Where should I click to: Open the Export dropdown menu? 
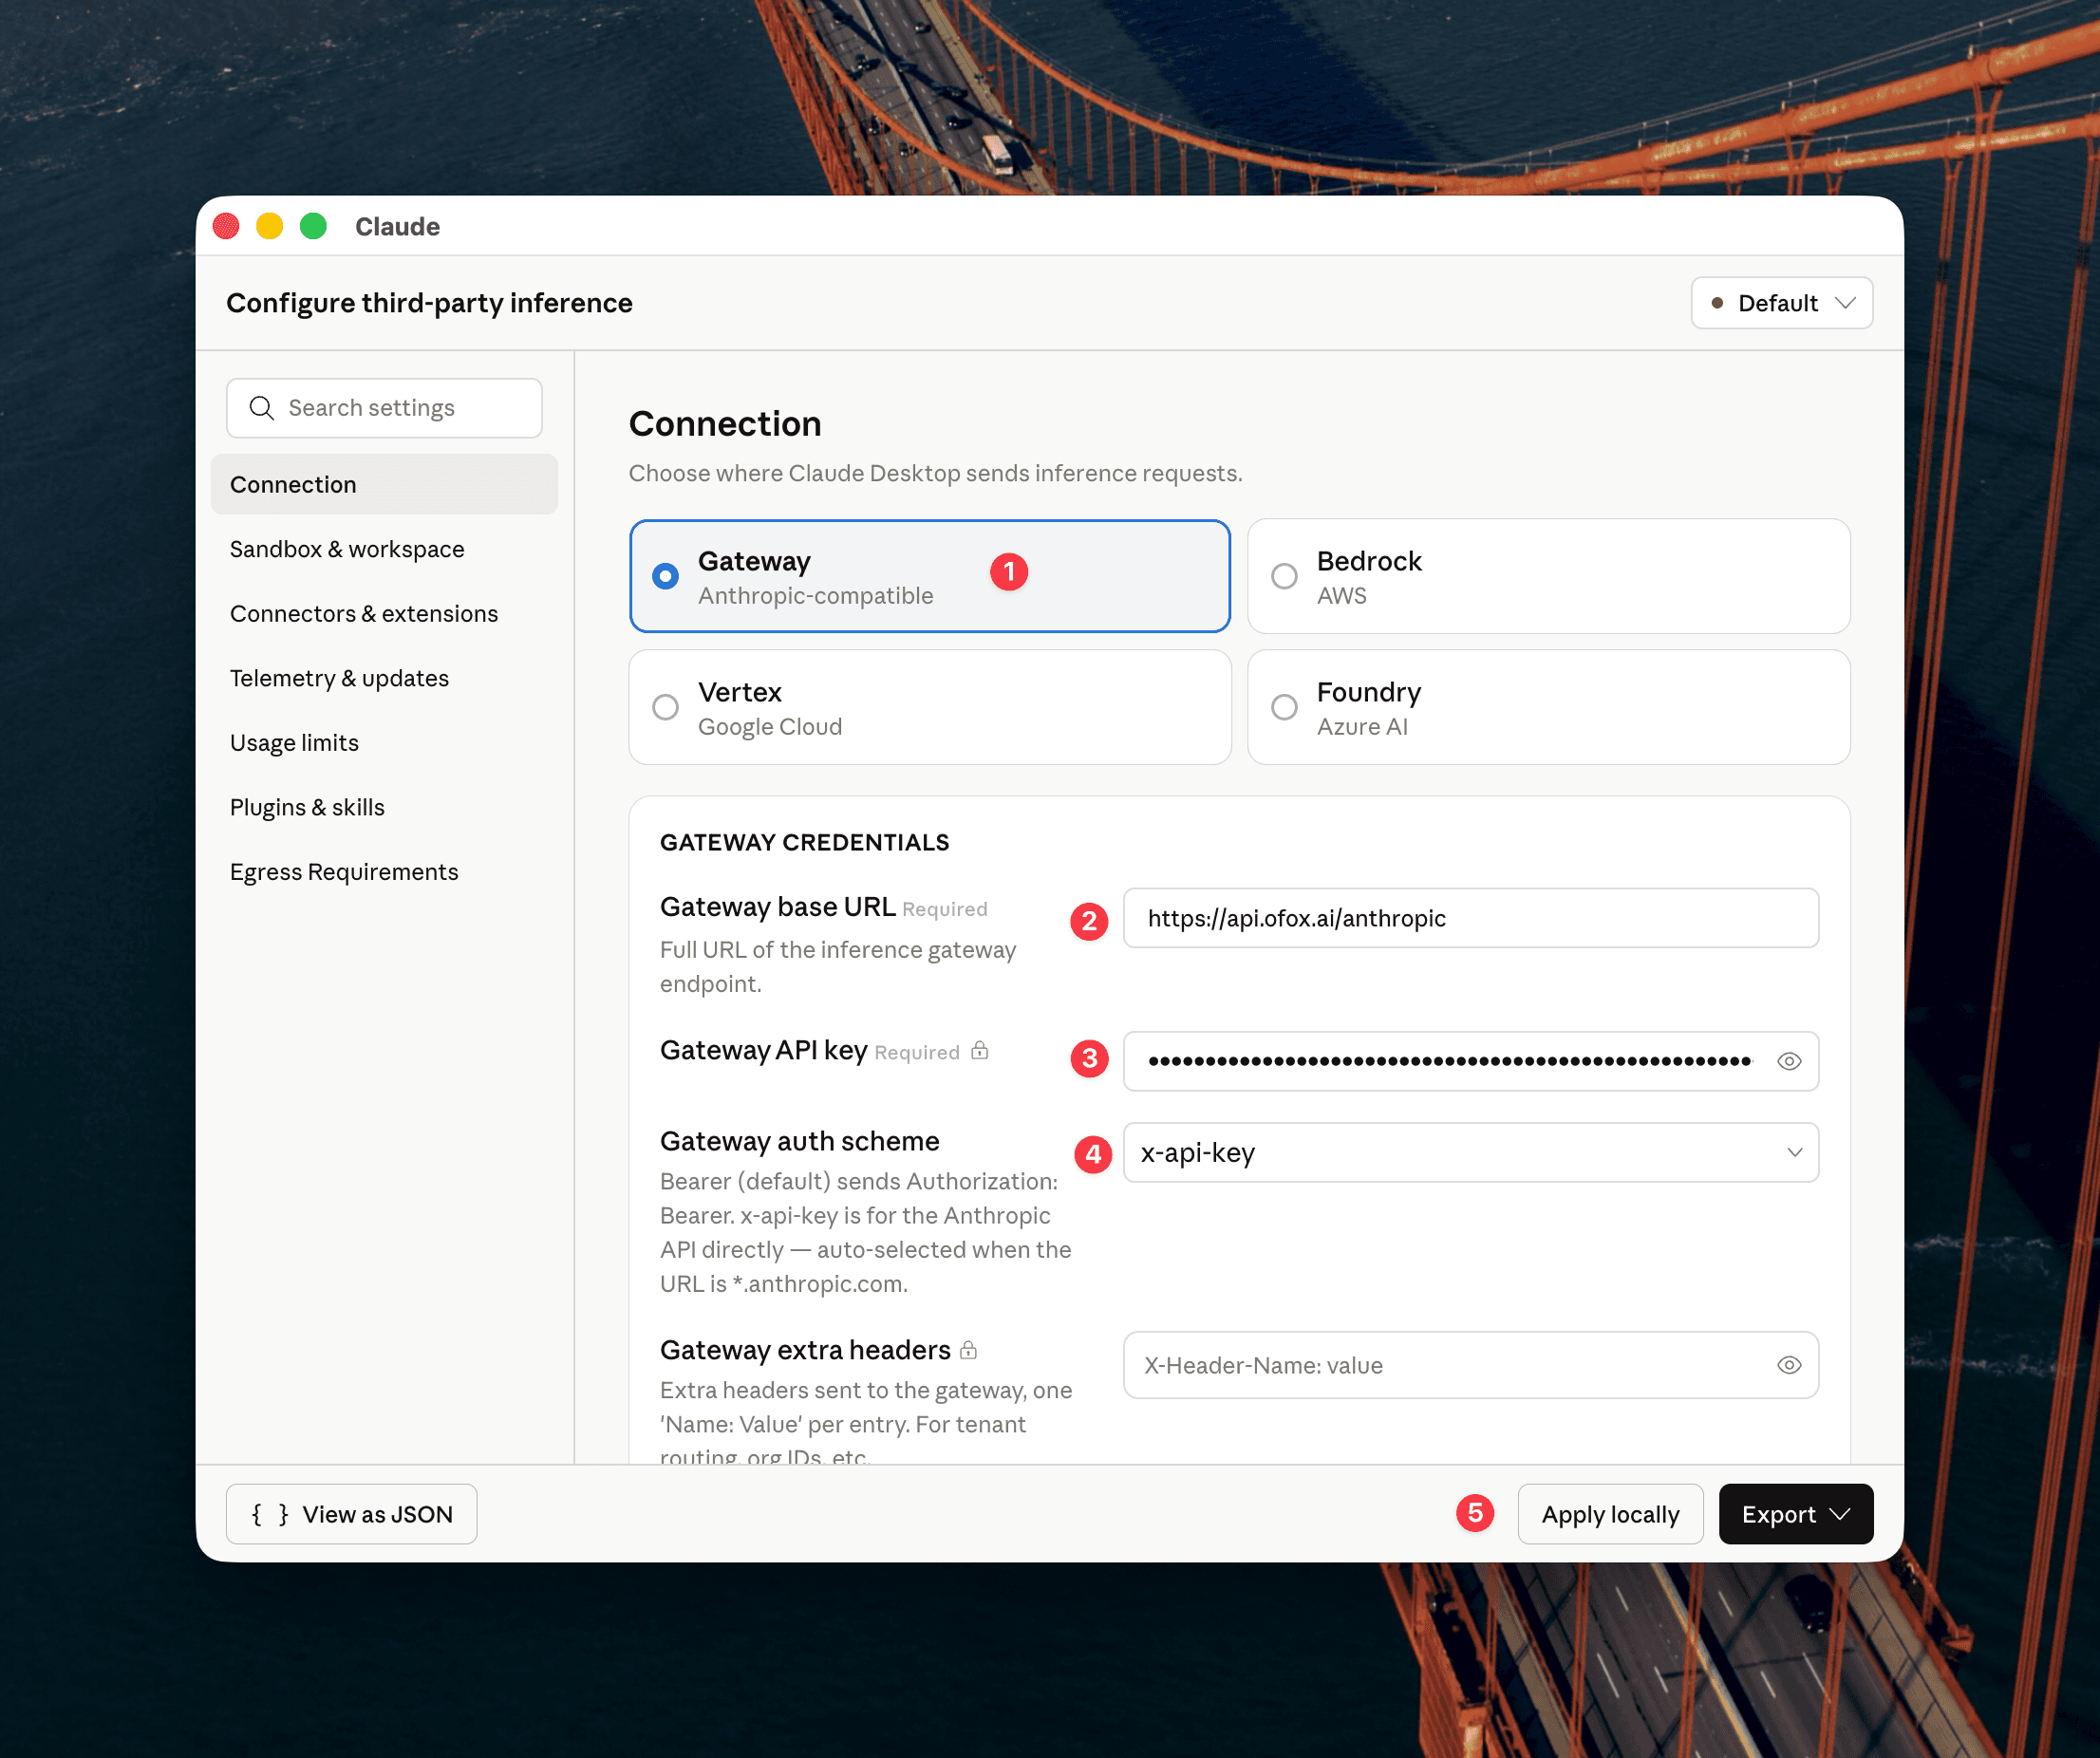(x=1795, y=1514)
